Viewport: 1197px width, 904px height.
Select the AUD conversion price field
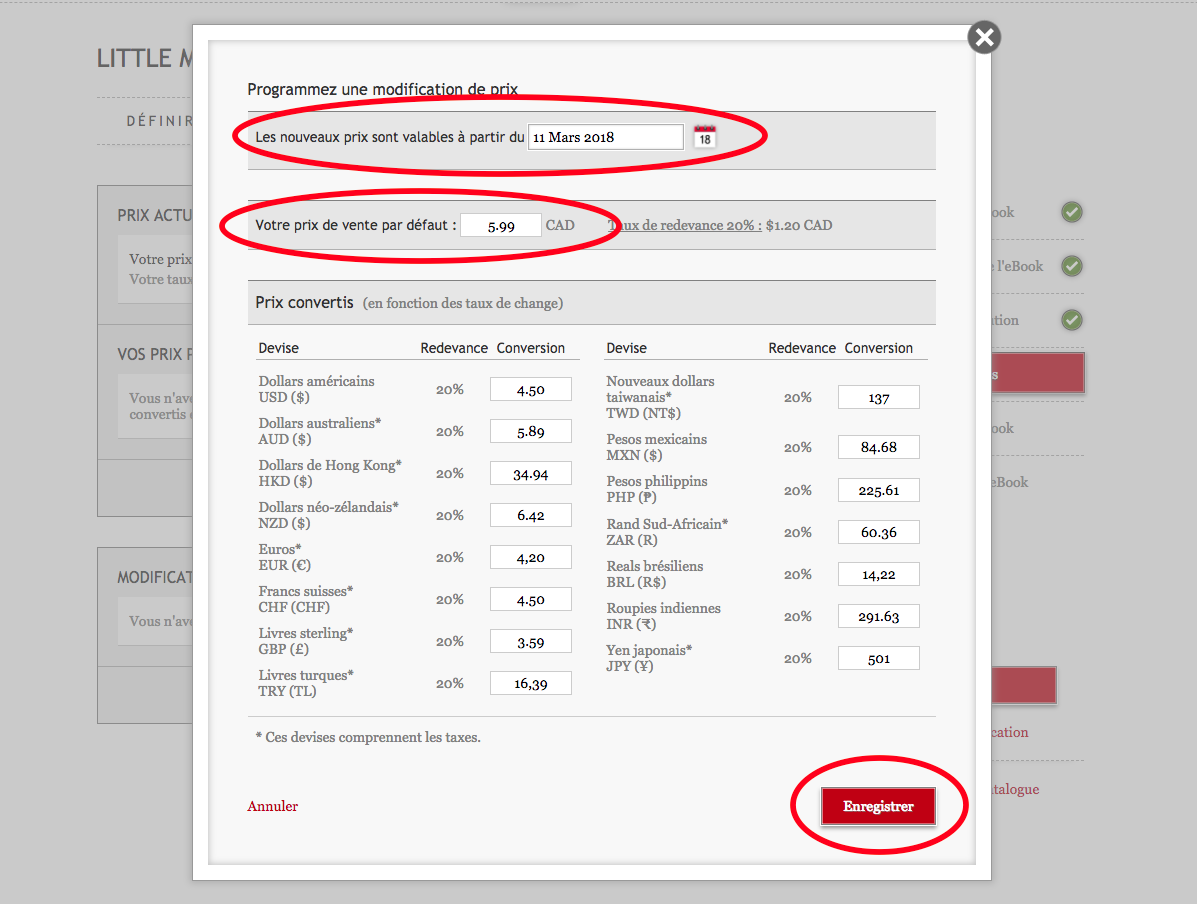pyautogui.click(x=530, y=432)
